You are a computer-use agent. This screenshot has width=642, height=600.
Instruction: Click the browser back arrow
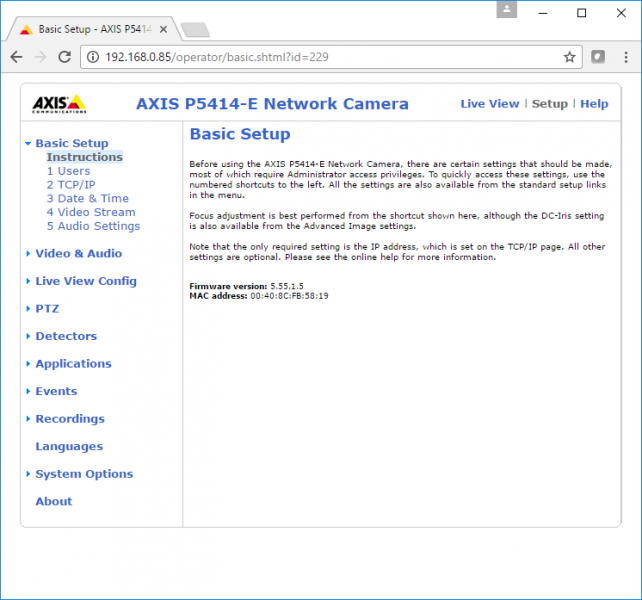tap(16, 57)
